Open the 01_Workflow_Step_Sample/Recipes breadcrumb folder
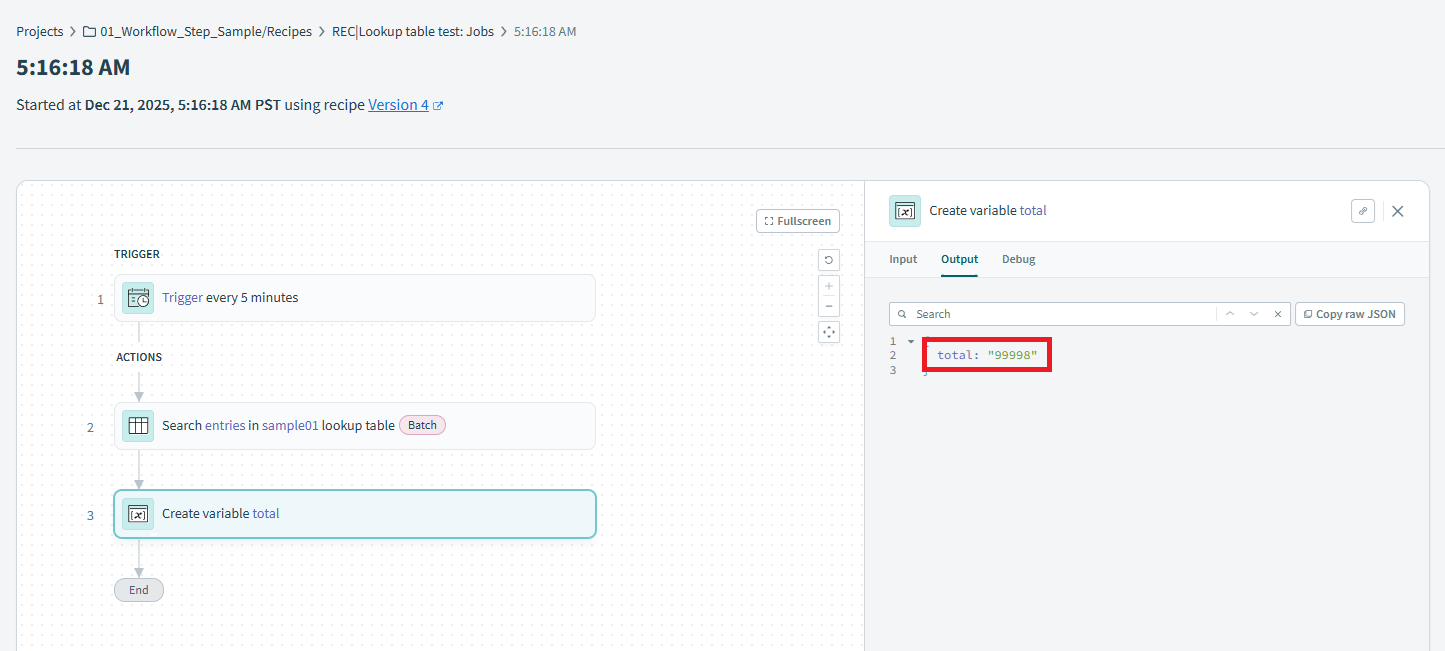 206,31
